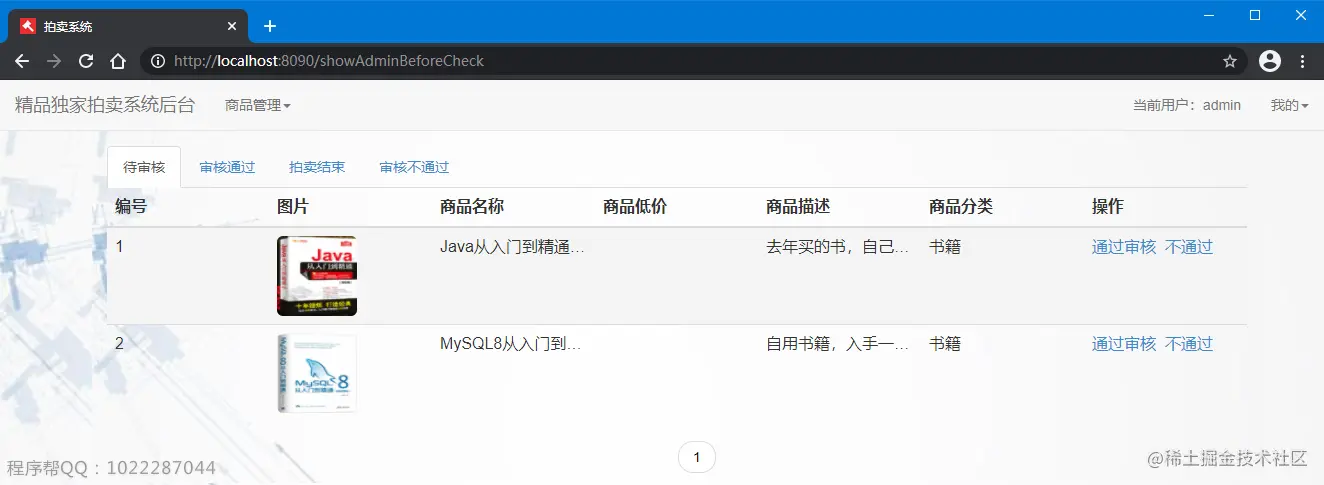Reload the page with the refresh icon
The image size is (1324, 485).
point(86,61)
